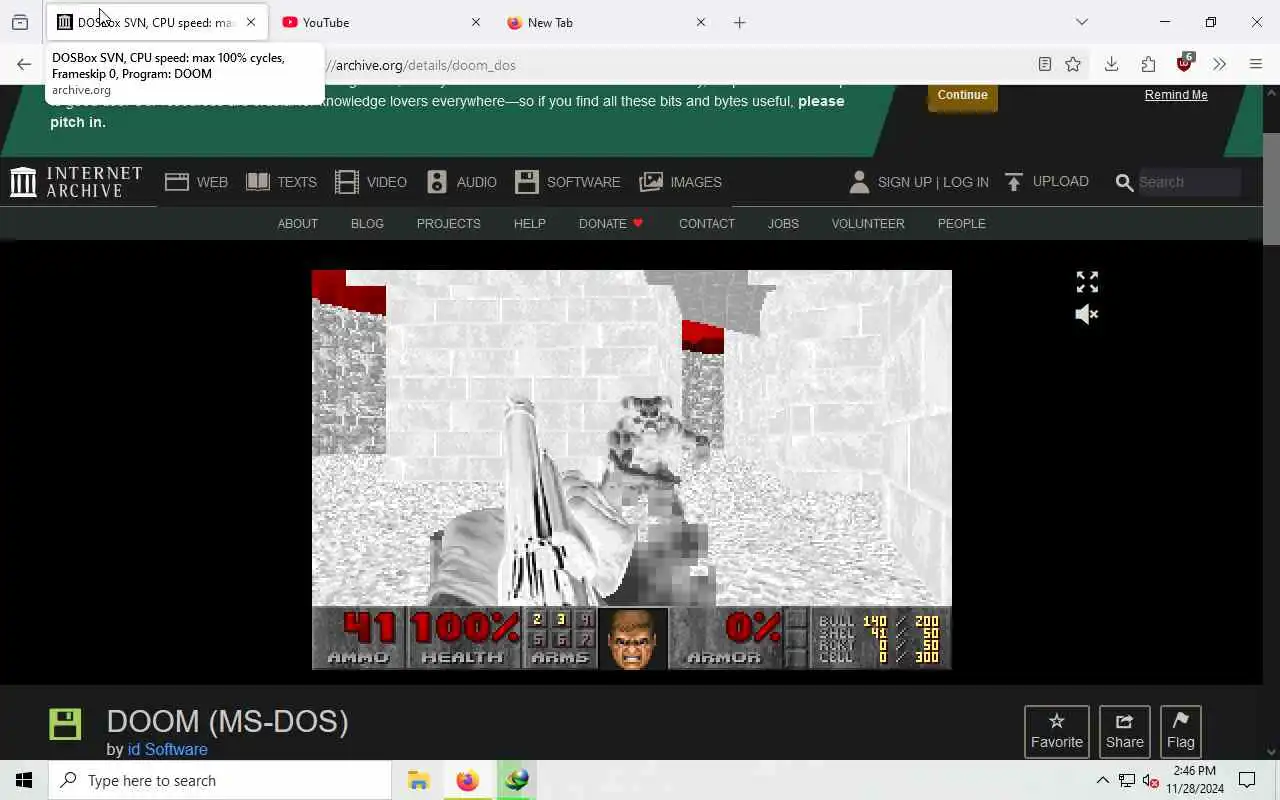Open the muted volume tray icon
Viewport: 1280px width, 800px height.
pyautogui.click(x=1151, y=780)
